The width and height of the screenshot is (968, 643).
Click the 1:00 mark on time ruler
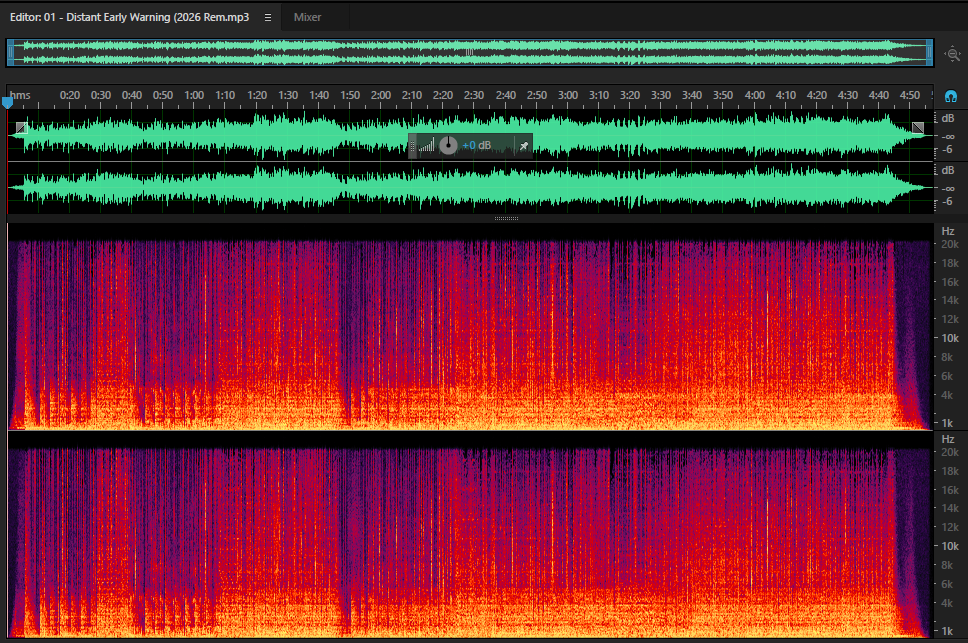pos(194,95)
